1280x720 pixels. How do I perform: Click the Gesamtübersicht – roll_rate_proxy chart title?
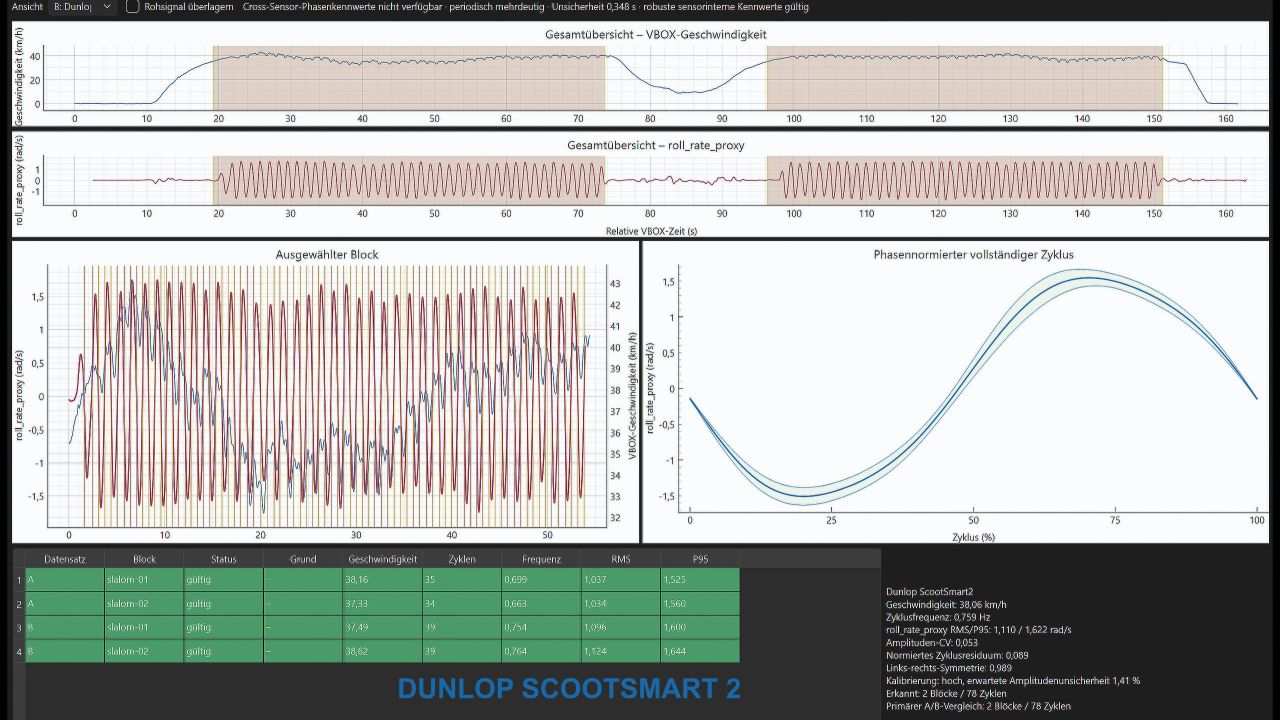point(656,145)
